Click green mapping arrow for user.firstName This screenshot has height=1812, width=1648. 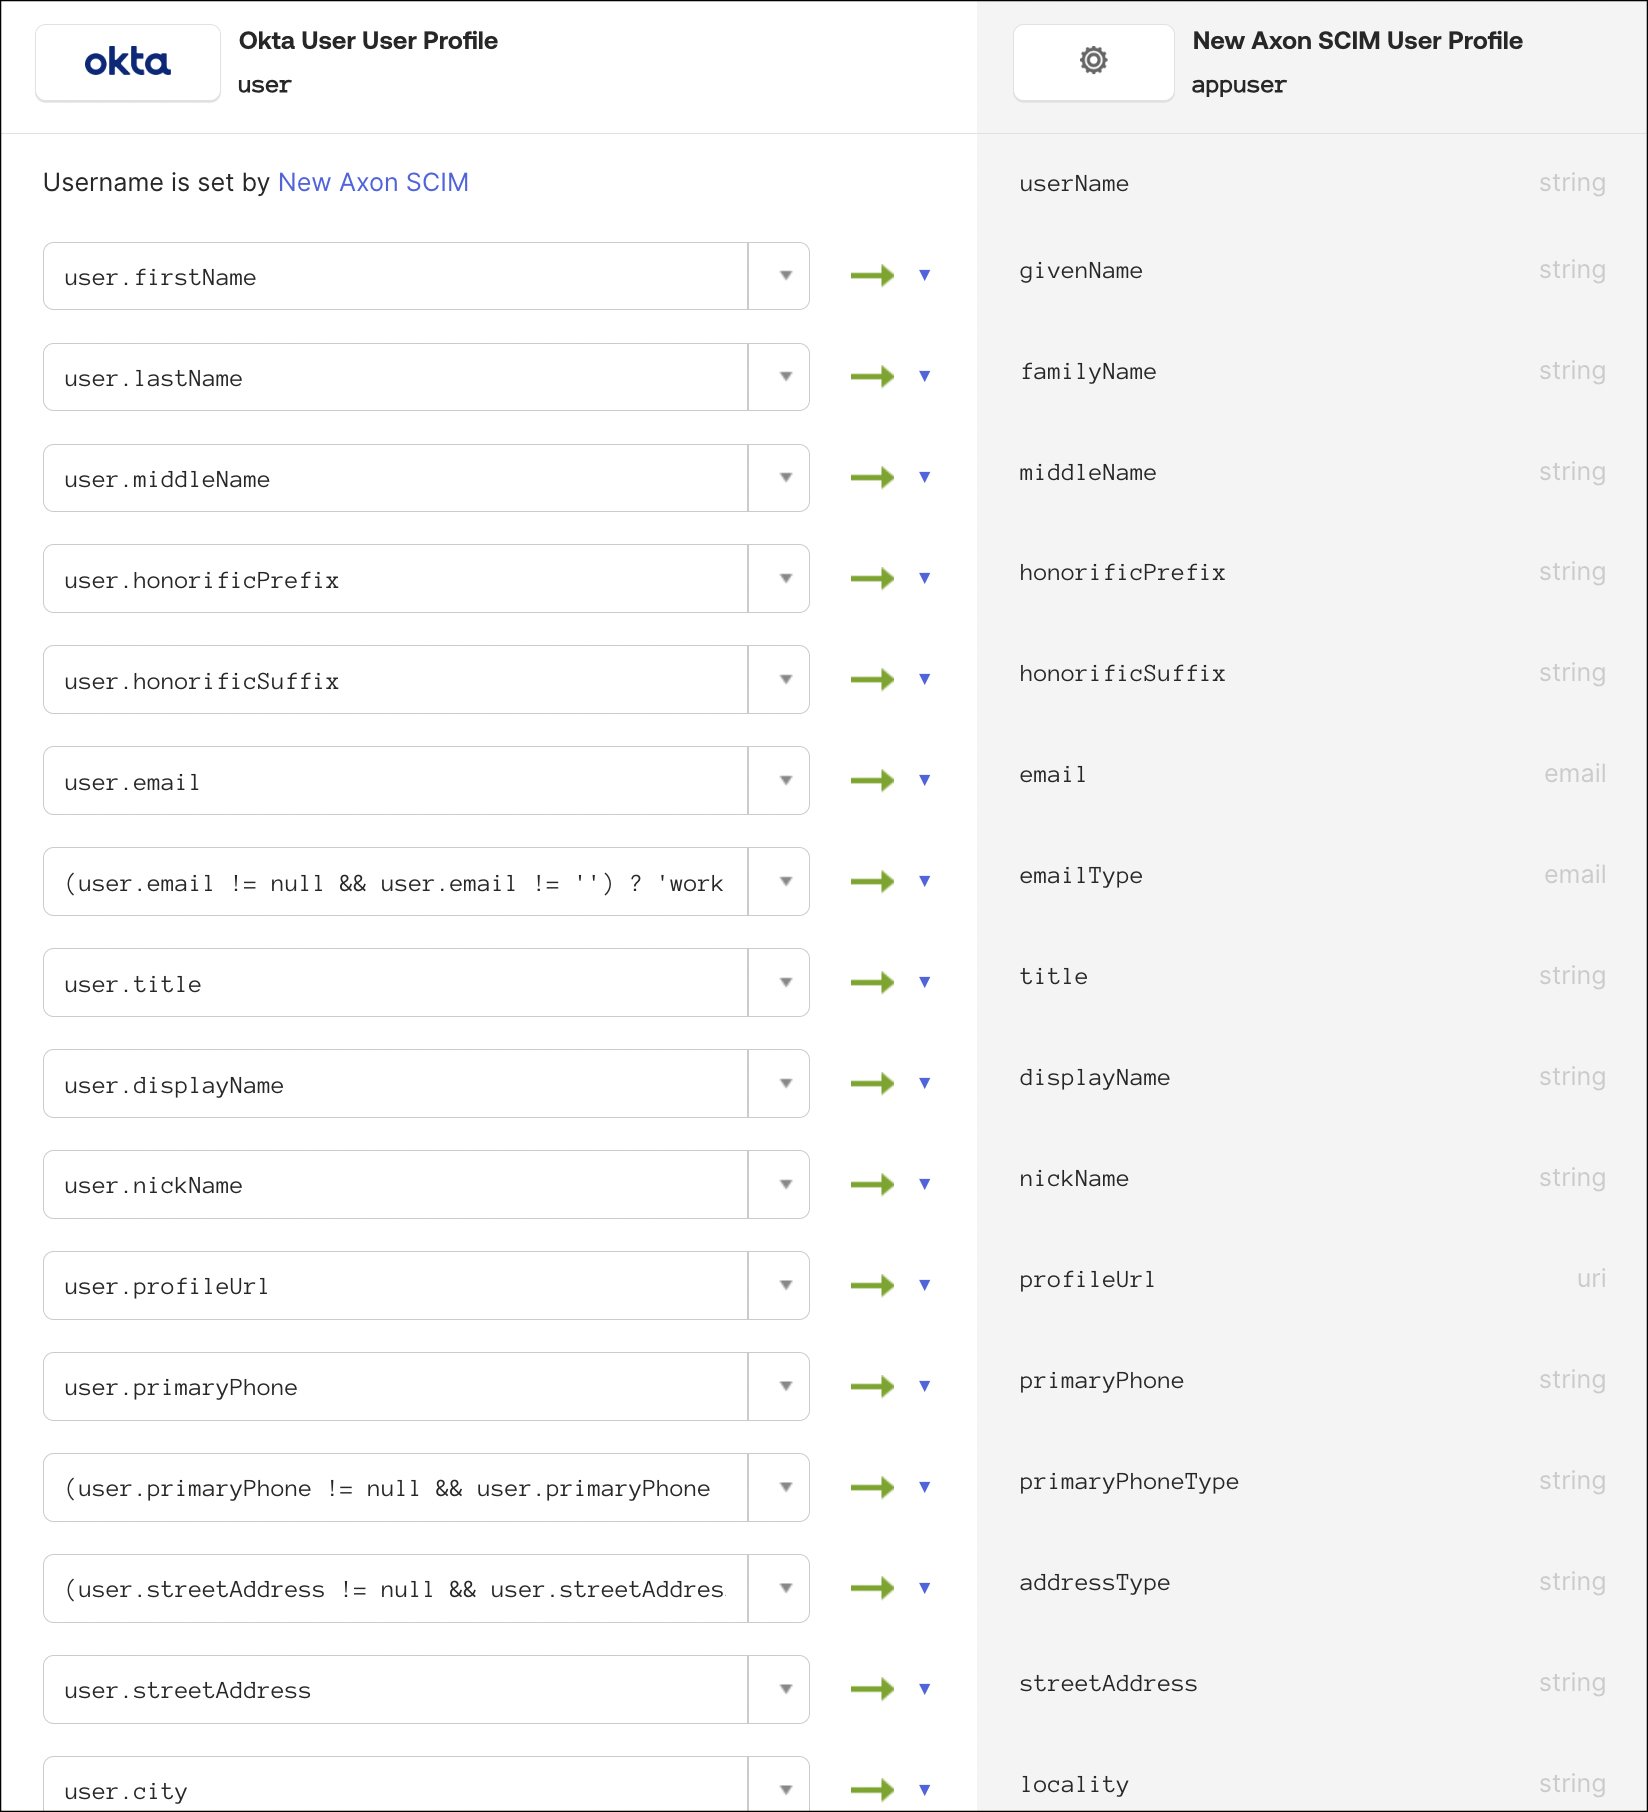click(872, 276)
